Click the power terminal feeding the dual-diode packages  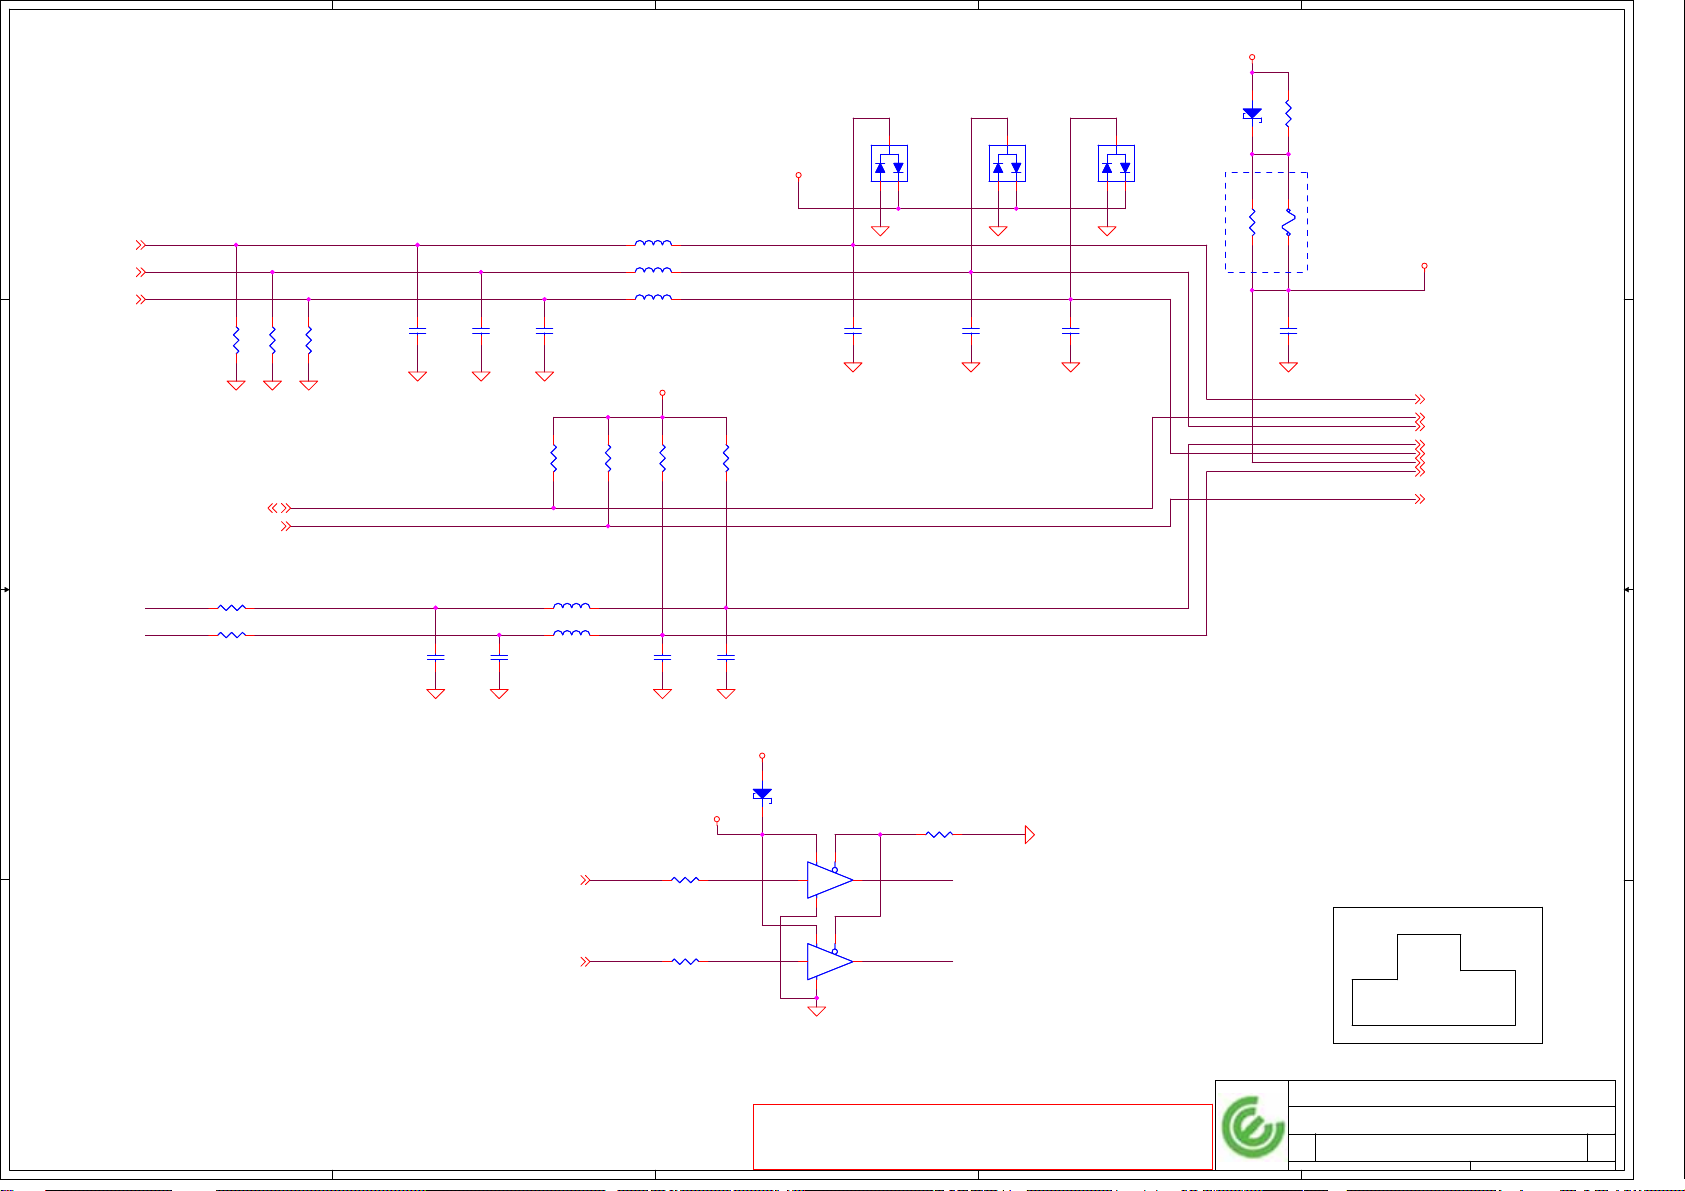pos(798,175)
